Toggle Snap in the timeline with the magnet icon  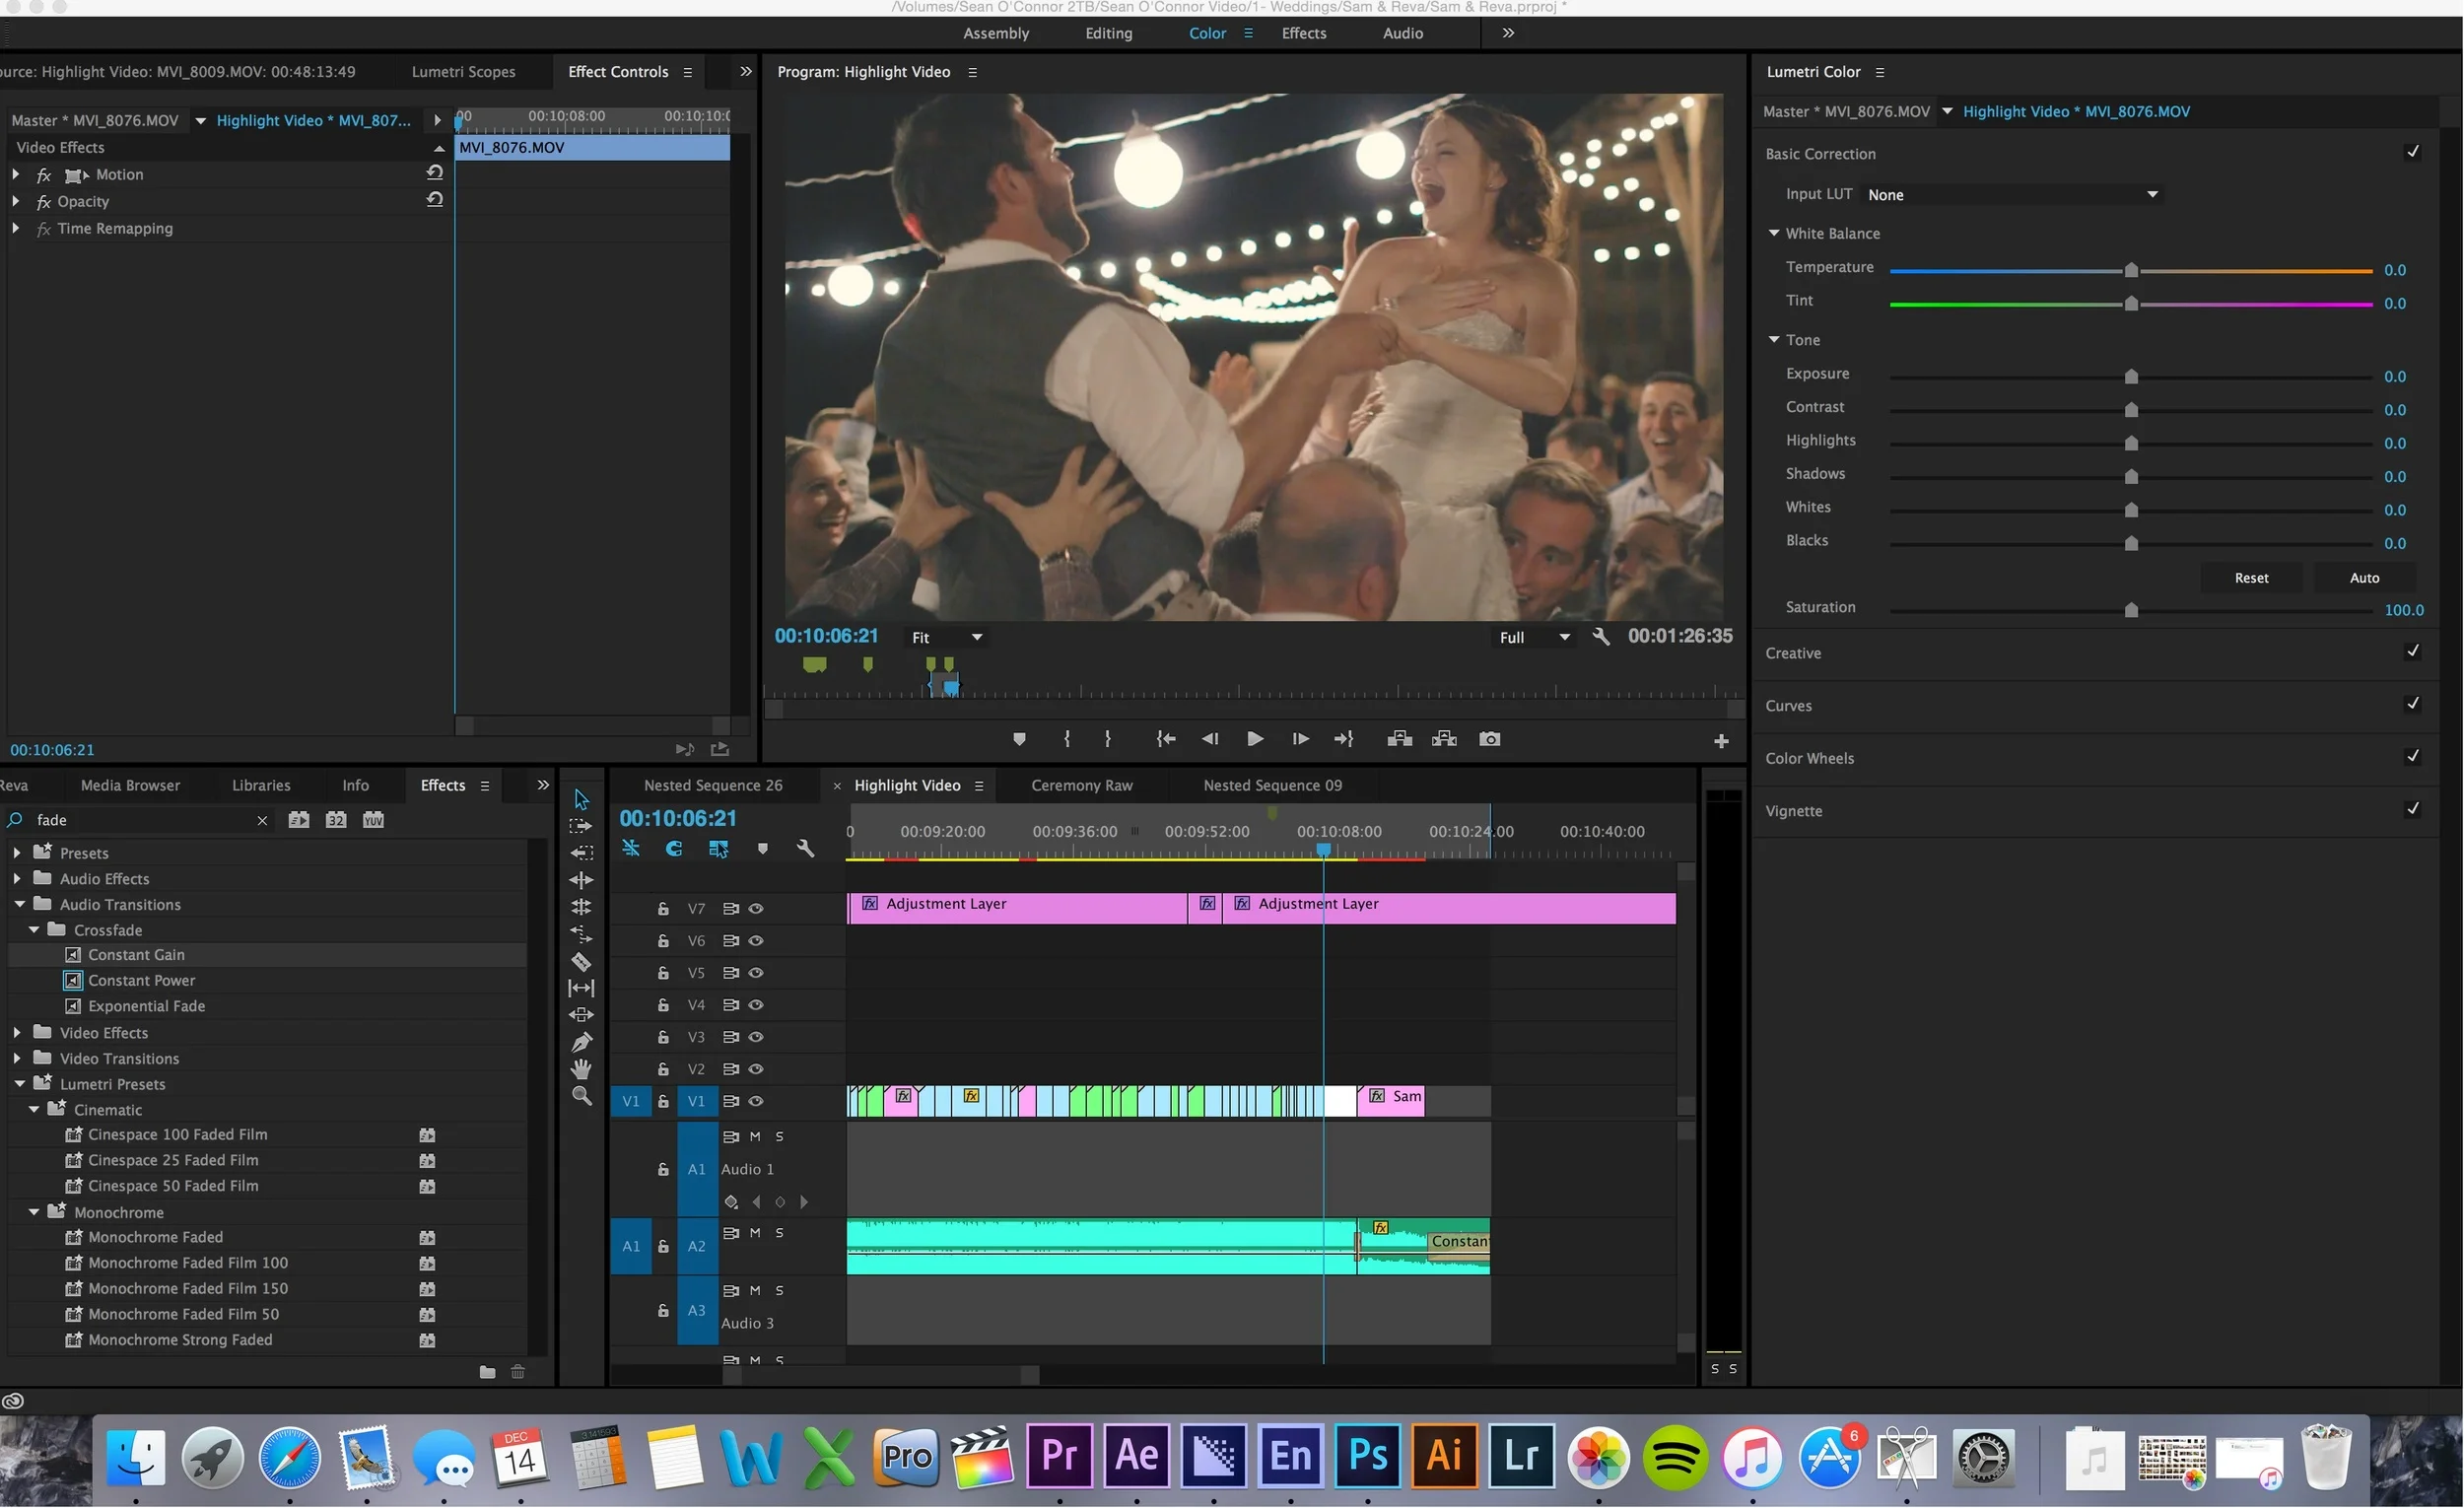click(x=673, y=849)
